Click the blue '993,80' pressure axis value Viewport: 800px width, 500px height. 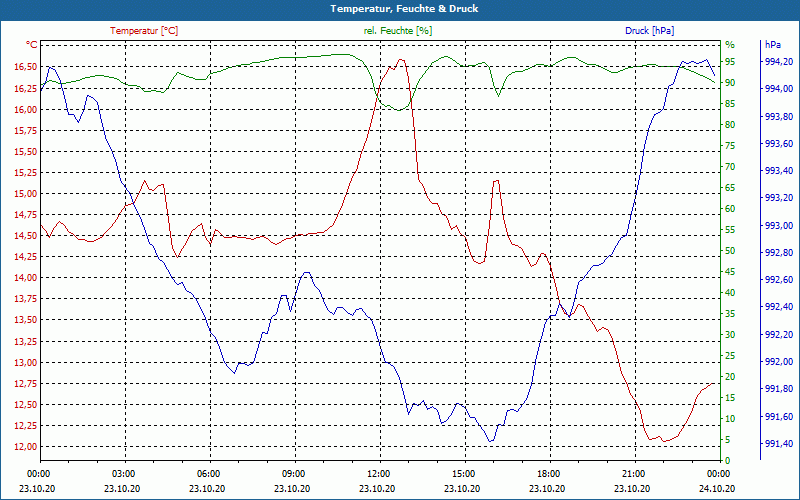(x=779, y=117)
